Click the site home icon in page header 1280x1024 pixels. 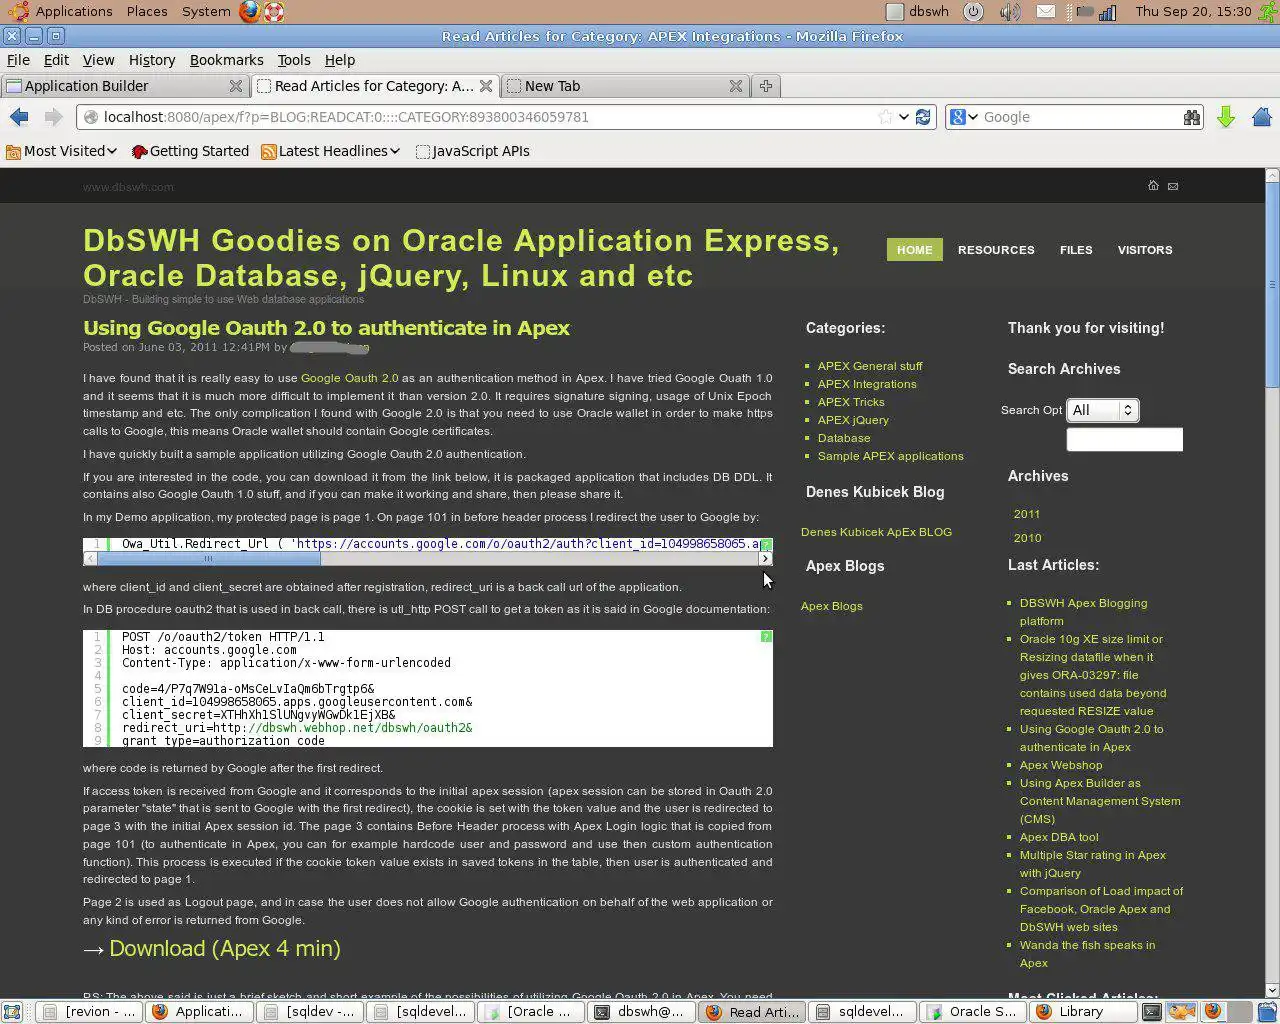[x=1153, y=185]
